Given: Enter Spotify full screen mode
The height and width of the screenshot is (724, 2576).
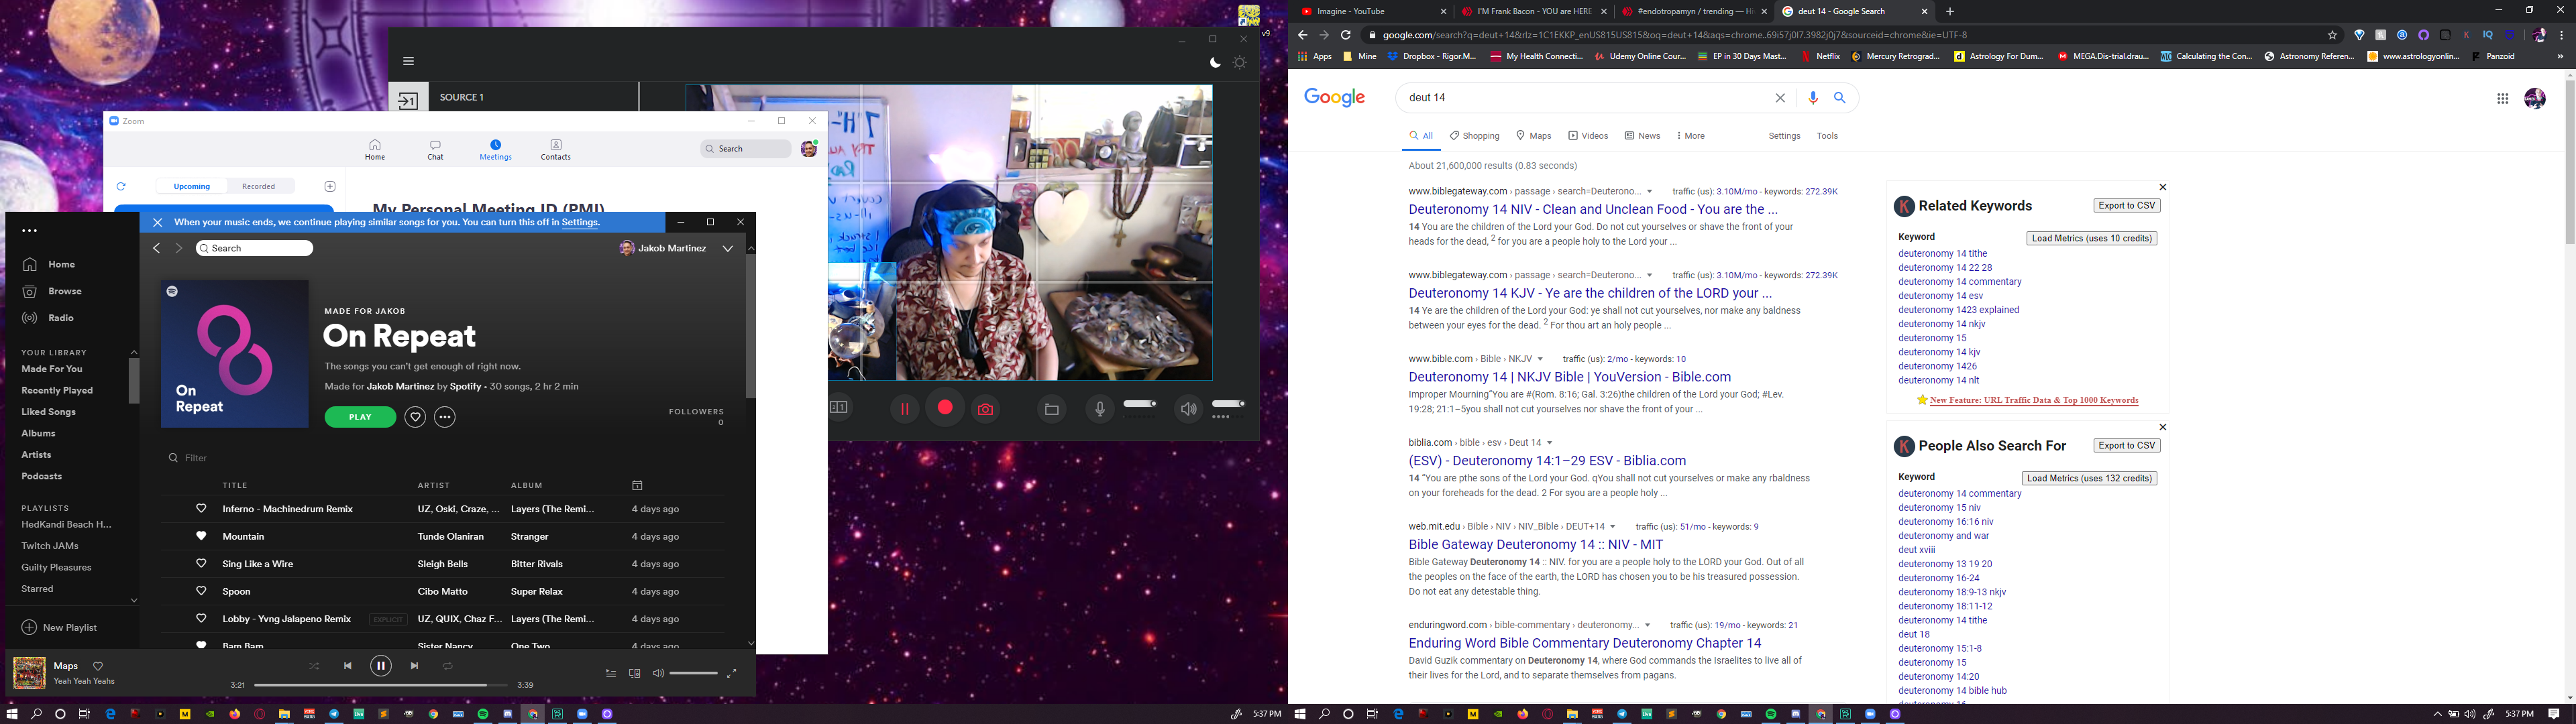Looking at the screenshot, I should coord(731,674).
